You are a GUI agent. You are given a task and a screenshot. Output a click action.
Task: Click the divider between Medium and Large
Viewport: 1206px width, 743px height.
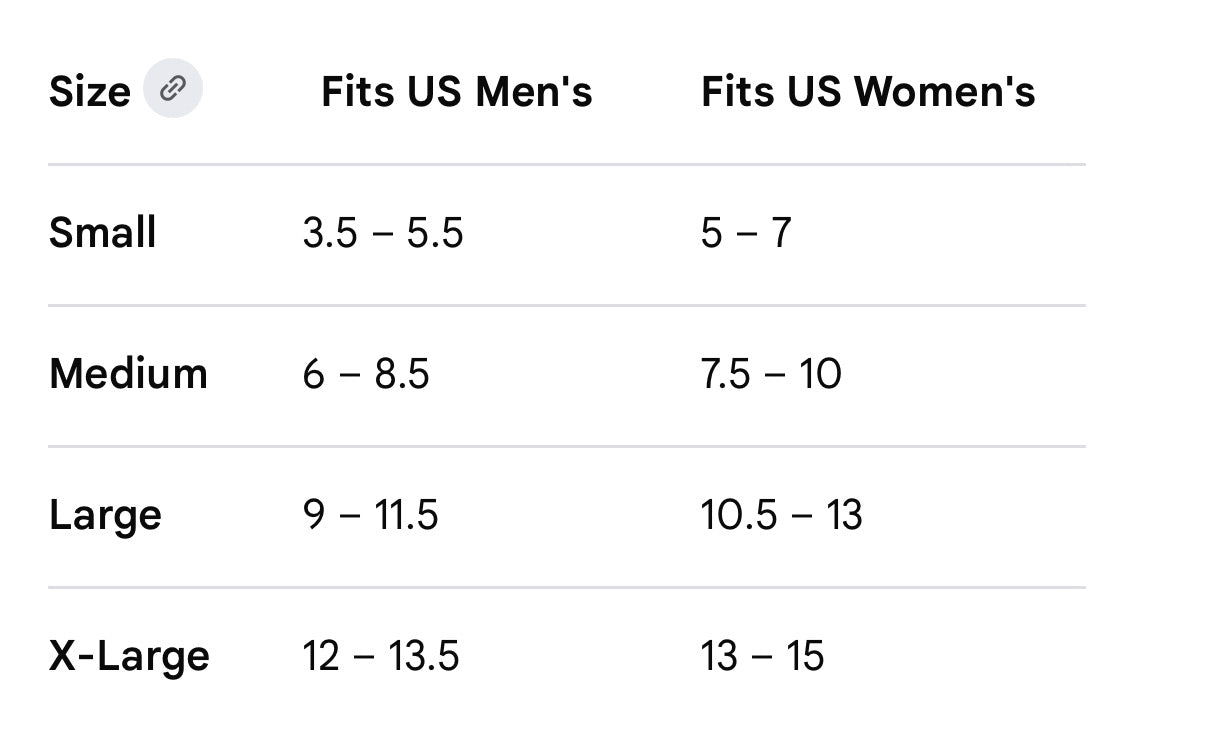tap(567, 446)
